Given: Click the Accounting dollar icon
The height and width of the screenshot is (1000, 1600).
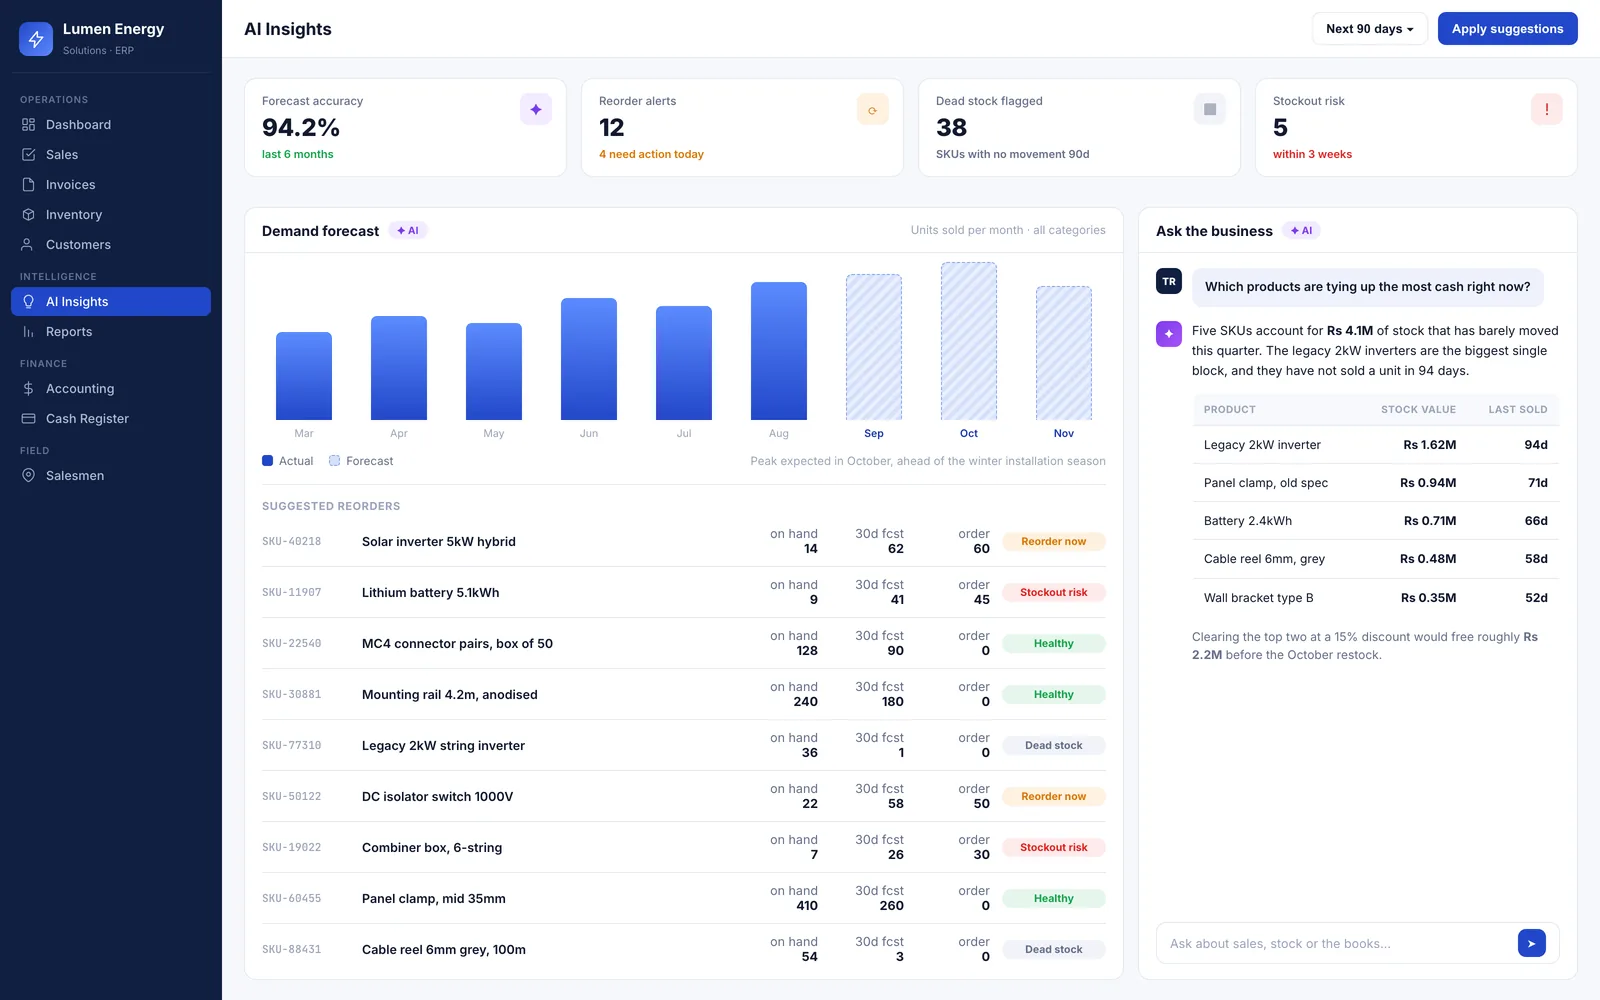Looking at the screenshot, I should point(28,389).
